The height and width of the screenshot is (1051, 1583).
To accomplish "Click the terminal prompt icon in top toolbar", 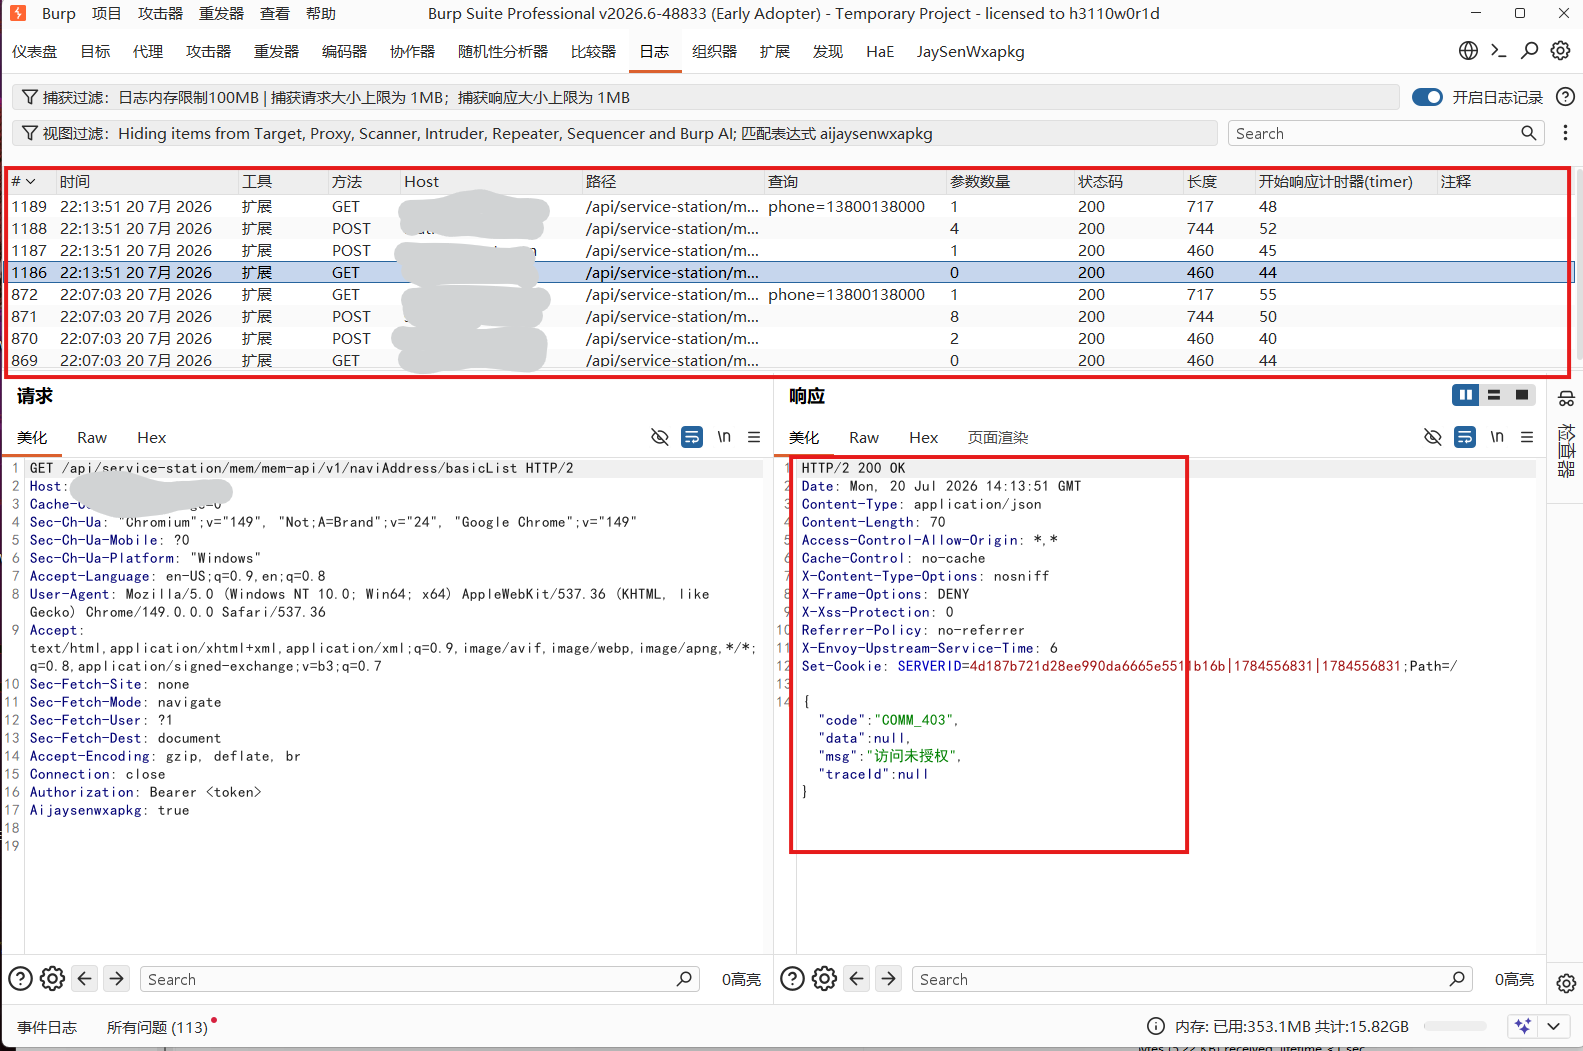I will pos(1498,51).
